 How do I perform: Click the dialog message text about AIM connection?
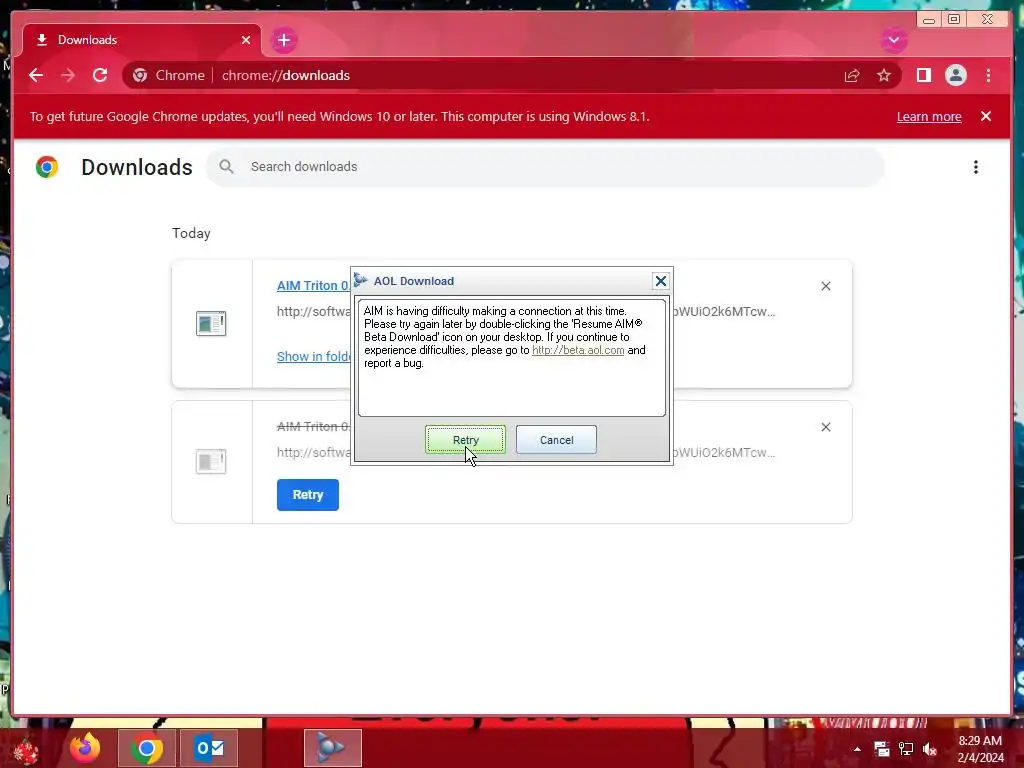point(505,337)
